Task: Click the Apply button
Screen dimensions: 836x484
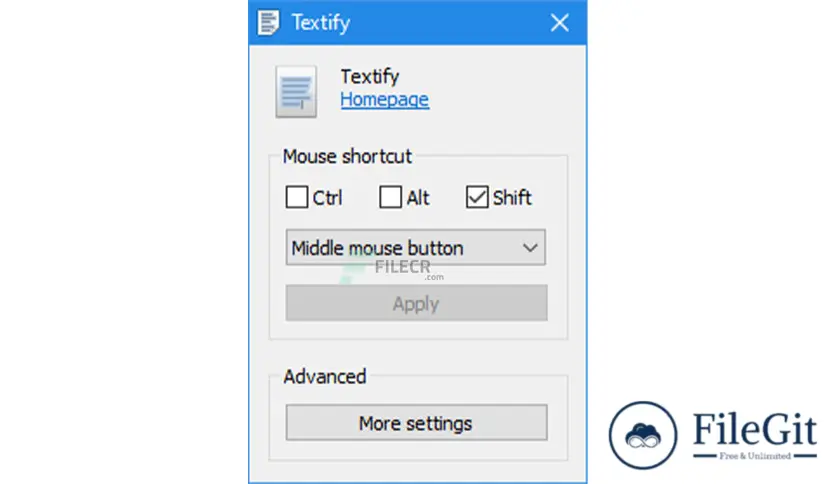Action: (416, 303)
